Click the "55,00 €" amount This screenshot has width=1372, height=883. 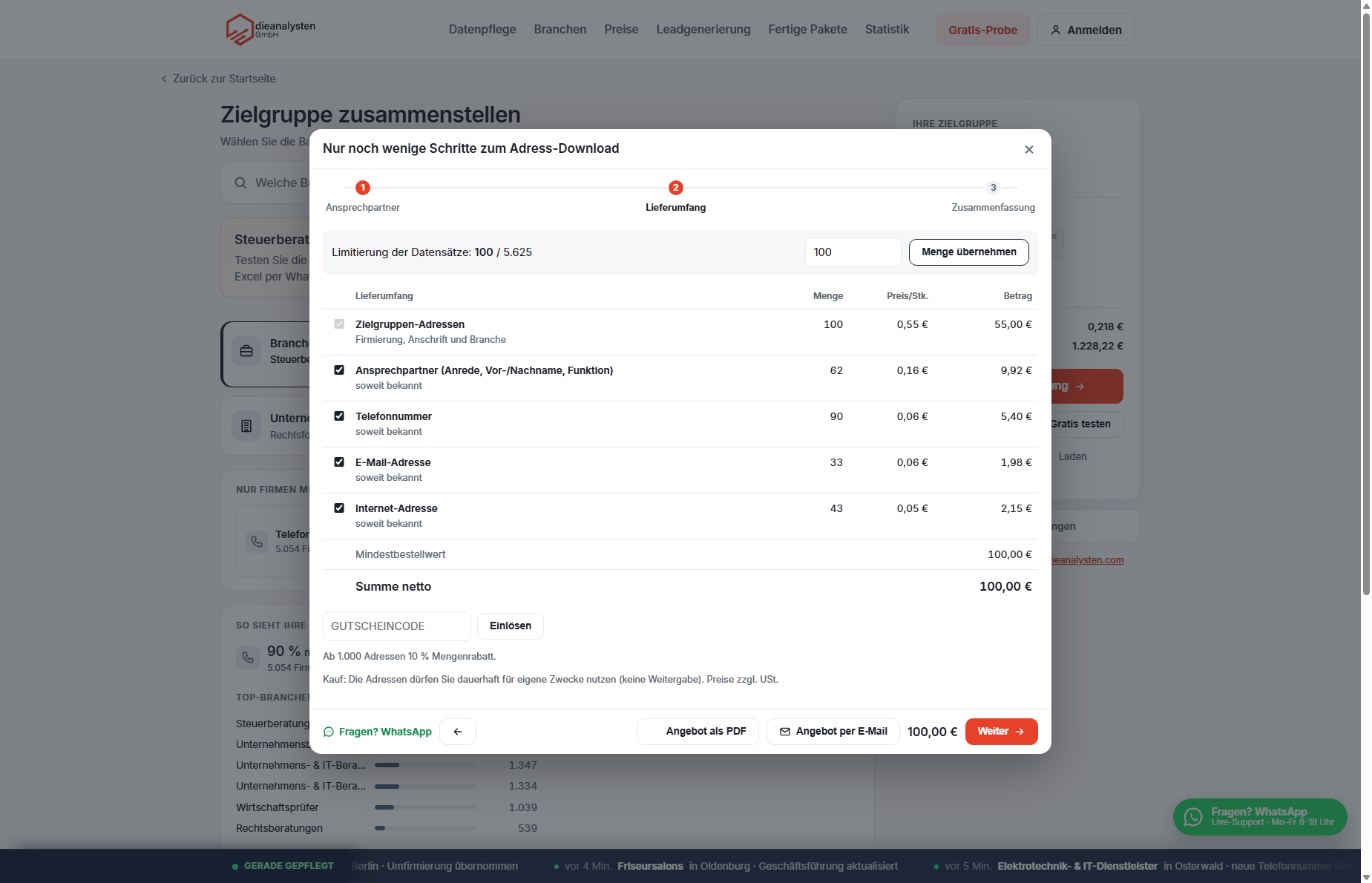1013,324
